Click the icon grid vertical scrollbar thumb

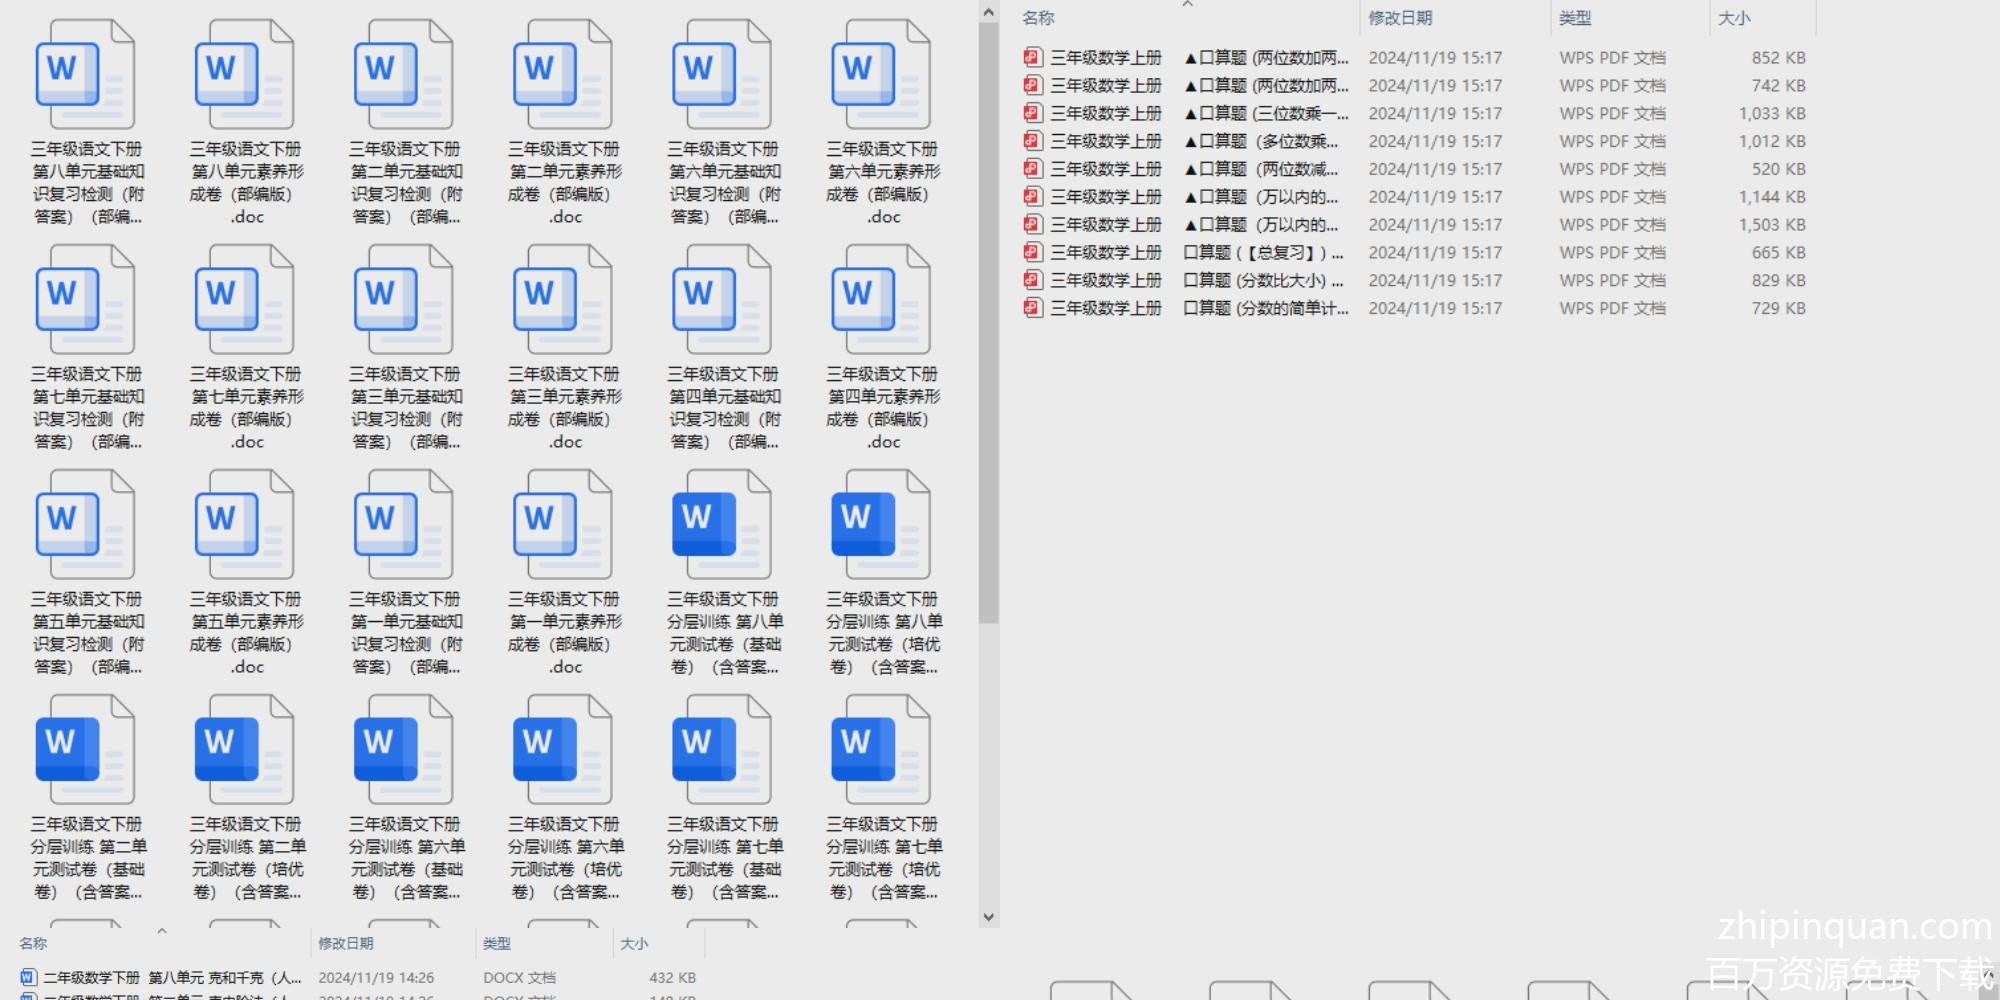988,320
